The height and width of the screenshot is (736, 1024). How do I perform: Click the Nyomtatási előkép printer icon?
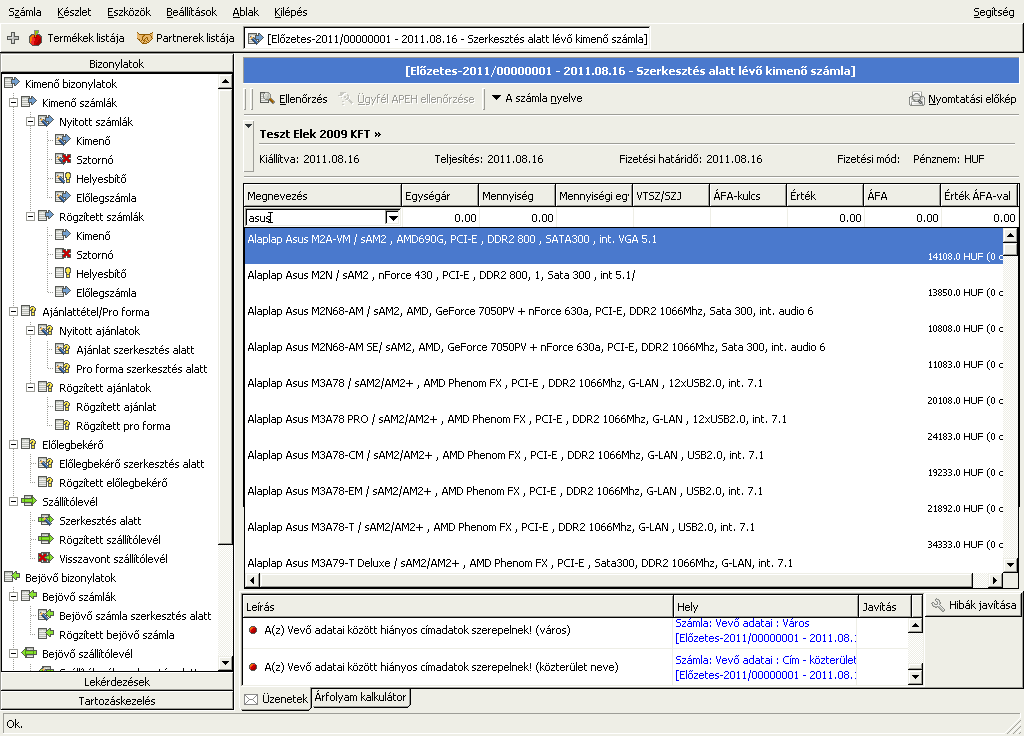click(917, 99)
